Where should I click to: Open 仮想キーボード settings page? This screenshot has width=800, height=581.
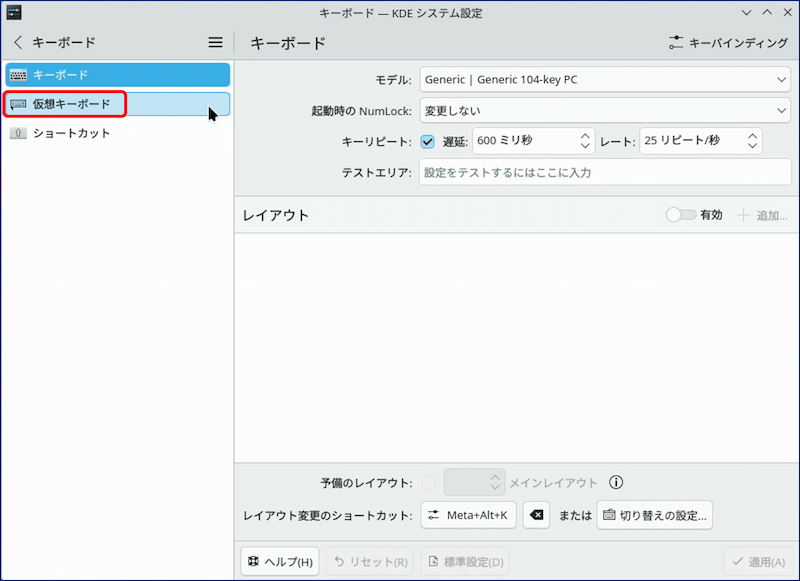click(118, 104)
